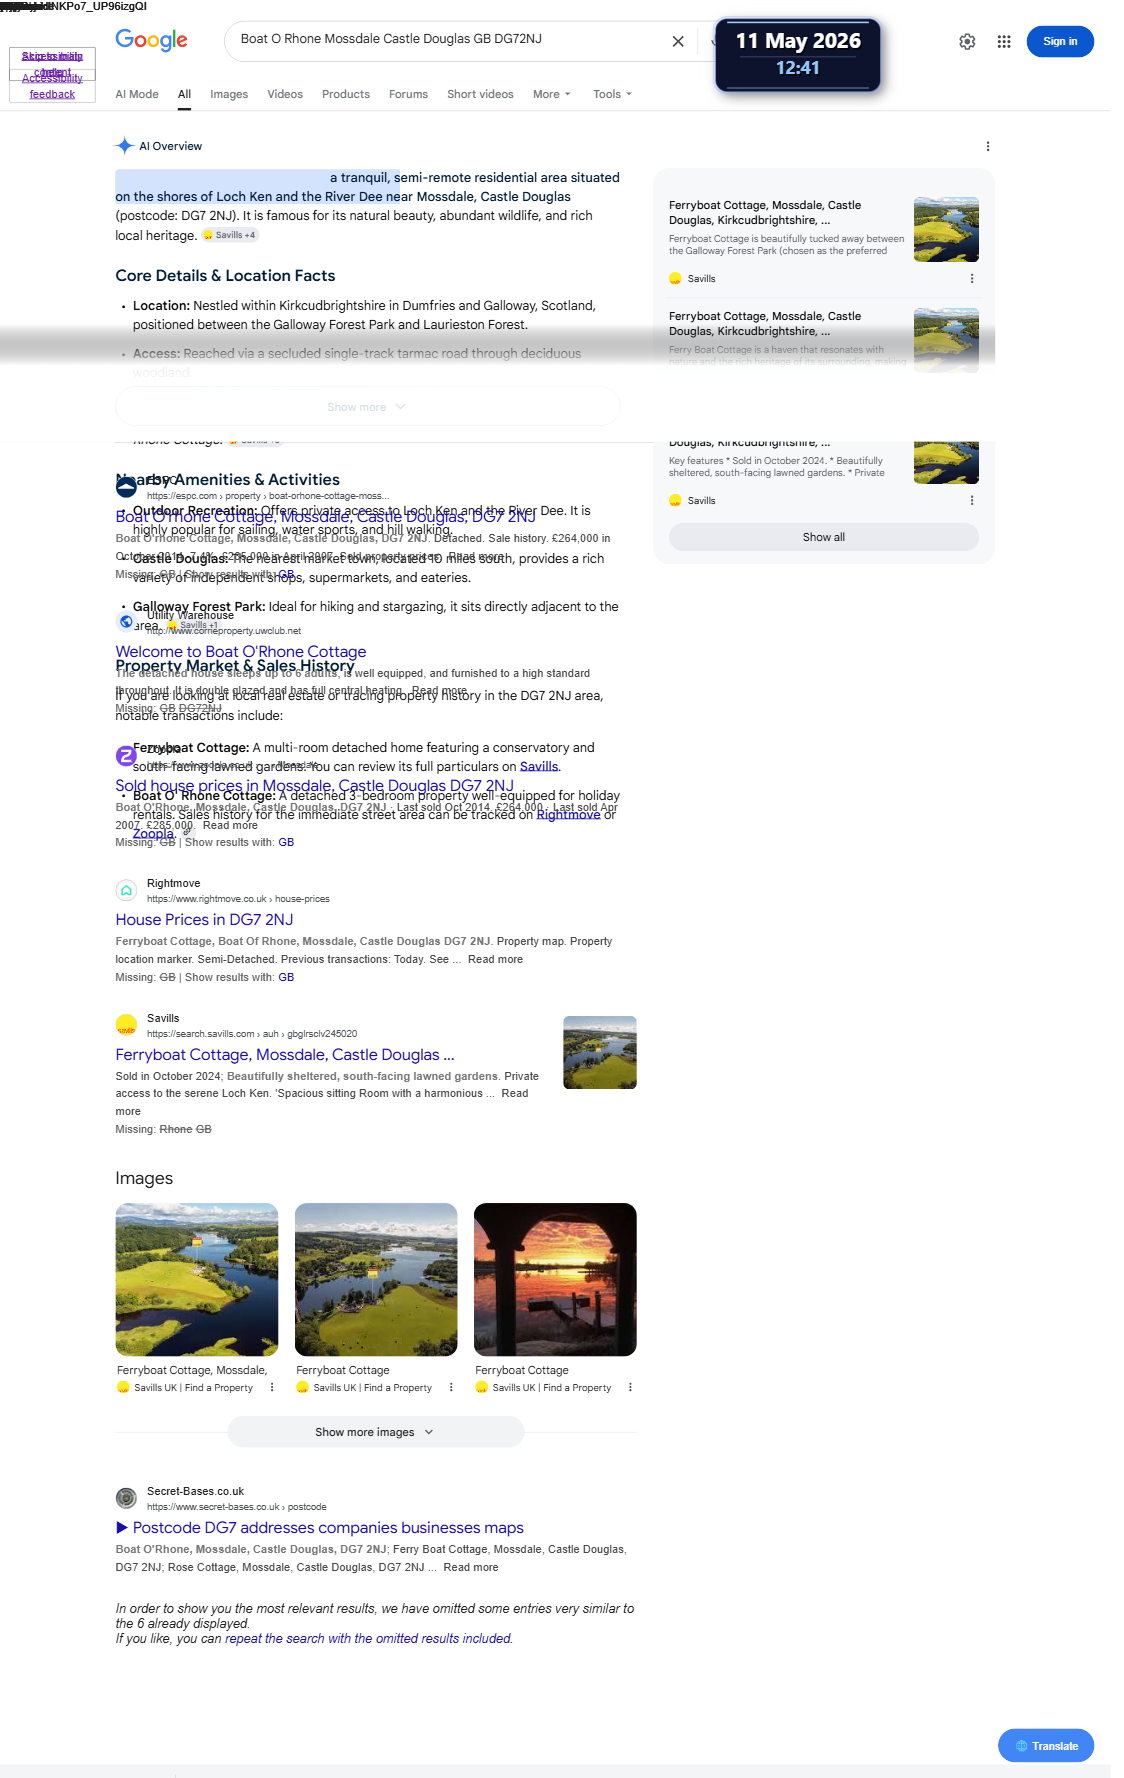
Task: Open first aerial loch image thumbnail
Action: pyautogui.click(x=197, y=1279)
